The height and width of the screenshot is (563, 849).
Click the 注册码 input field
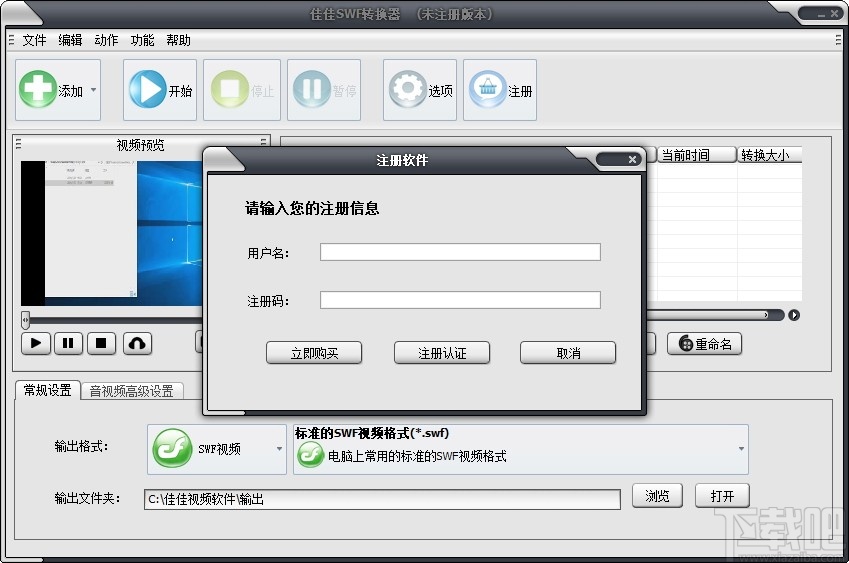coord(460,300)
